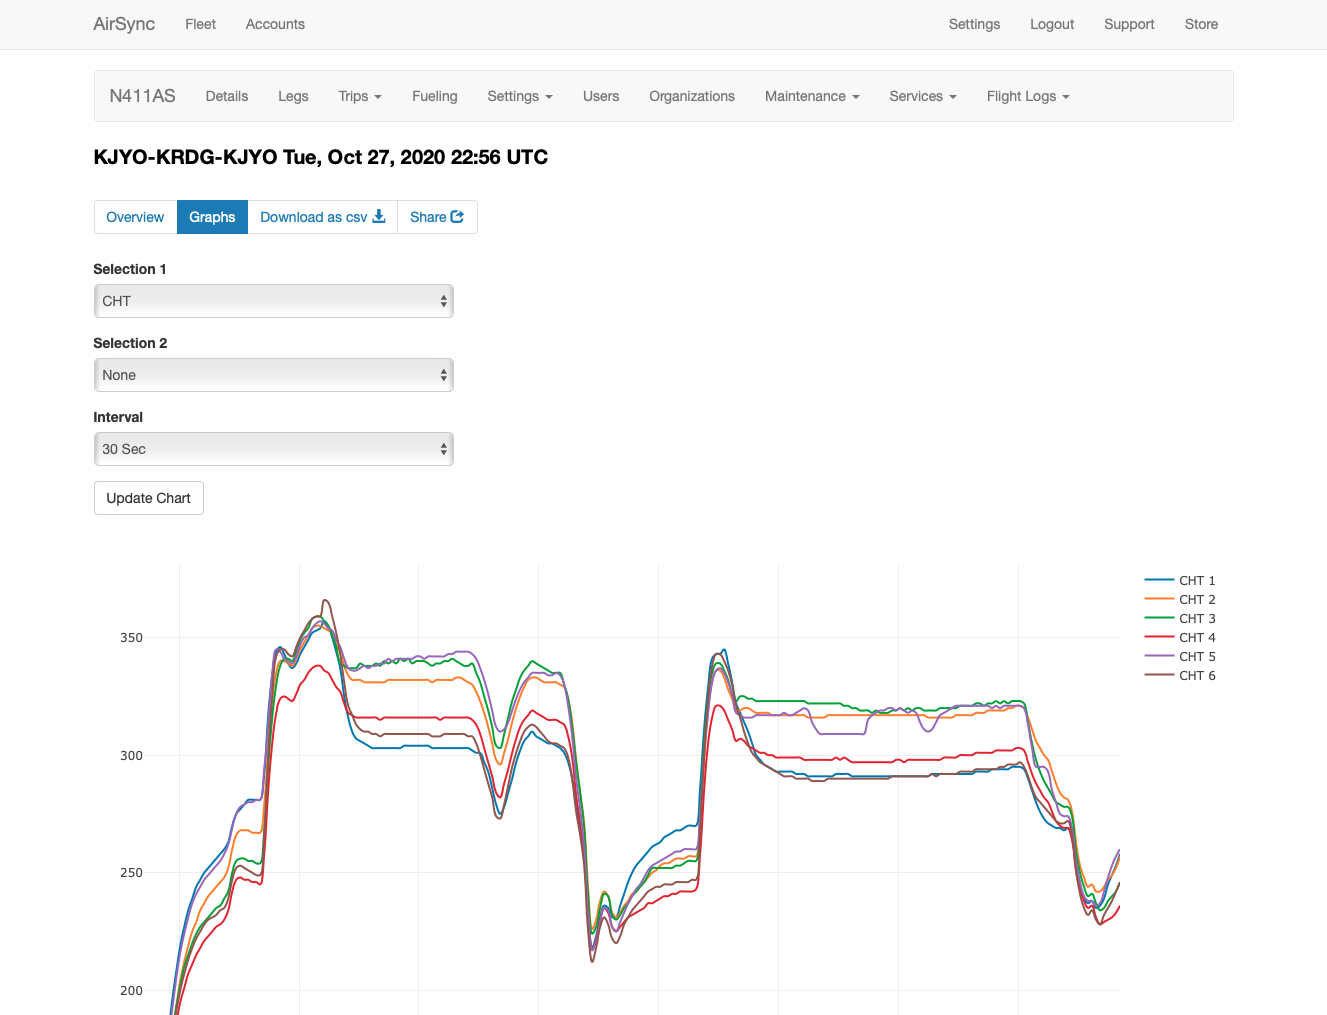
Task: Click the share icon on Share button
Action: pyautogui.click(x=457, y=217)
